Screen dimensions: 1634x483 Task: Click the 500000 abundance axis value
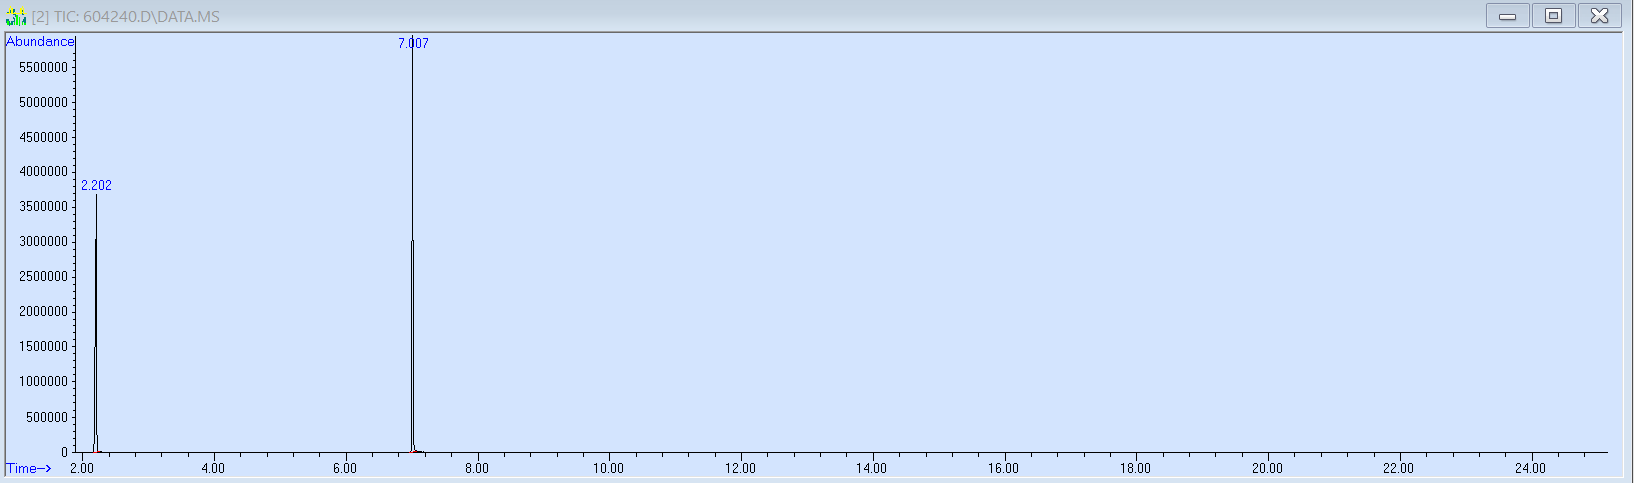(46, 417)
